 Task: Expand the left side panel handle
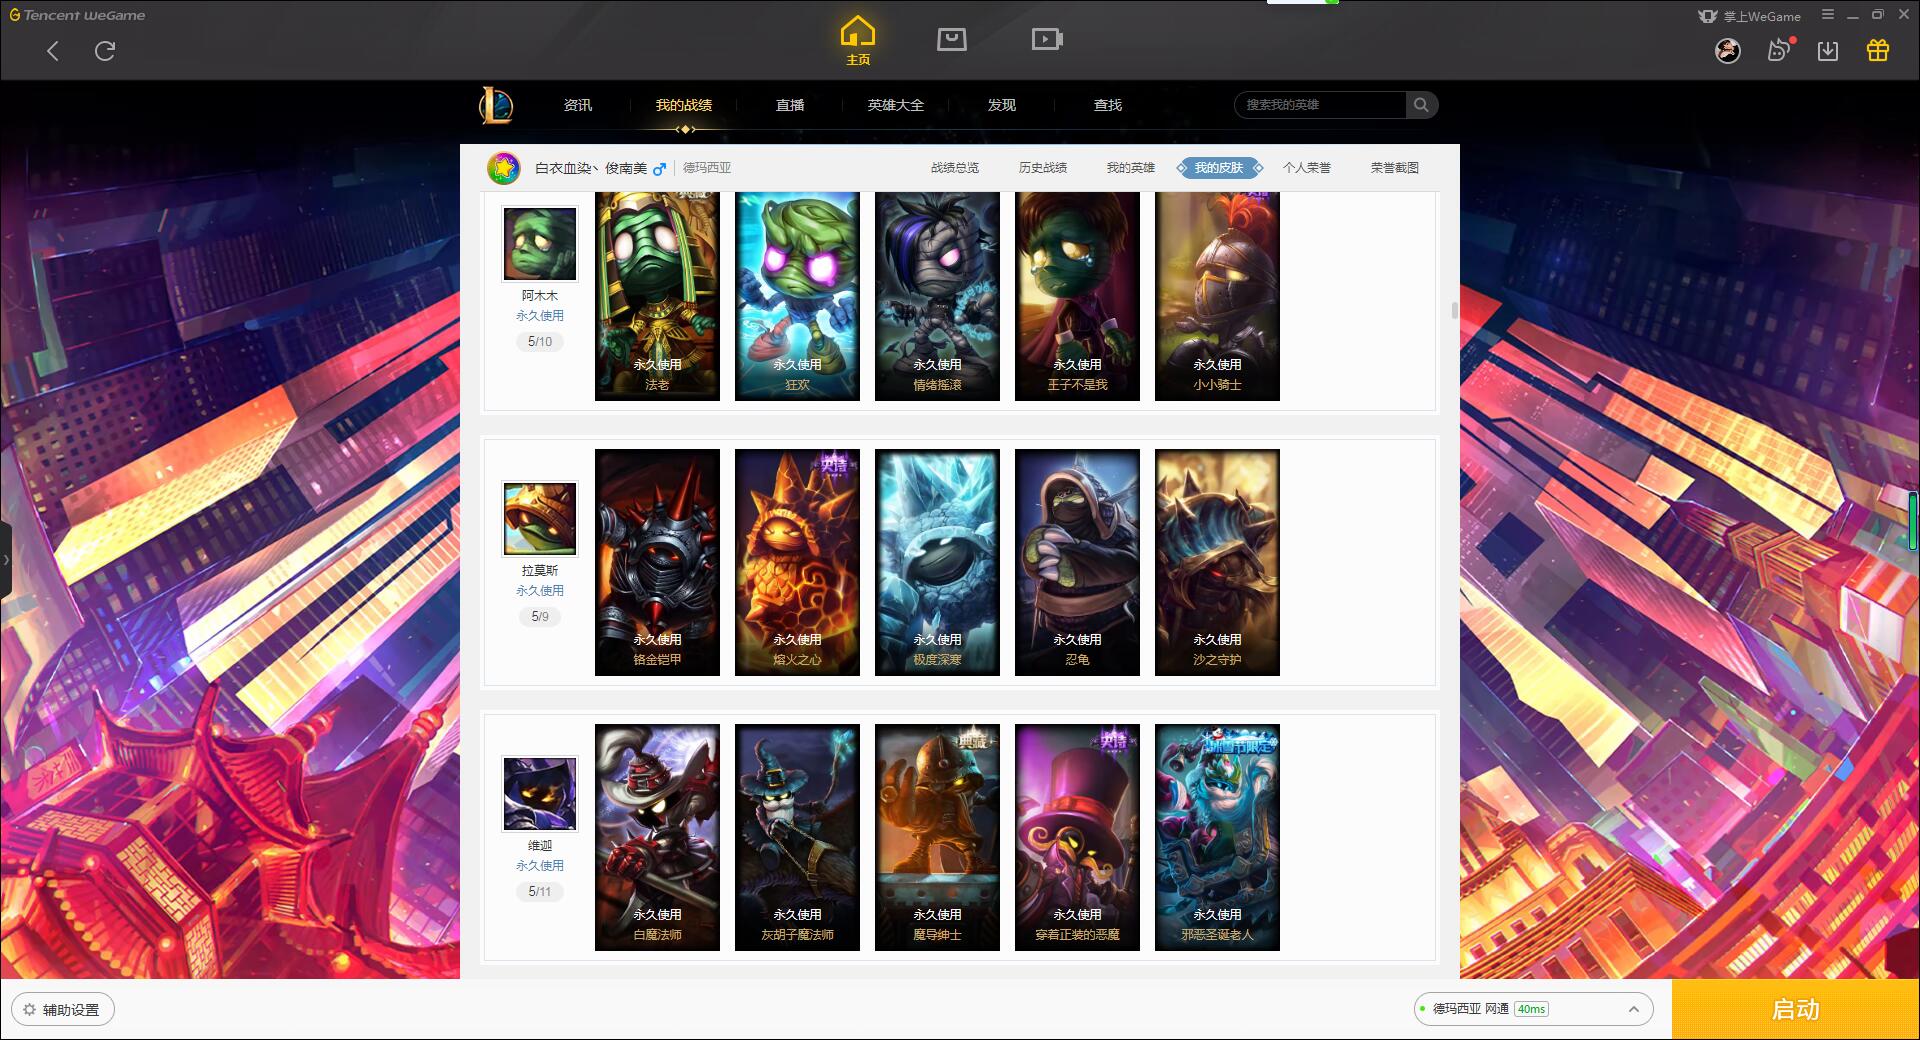tap(6, 560)
